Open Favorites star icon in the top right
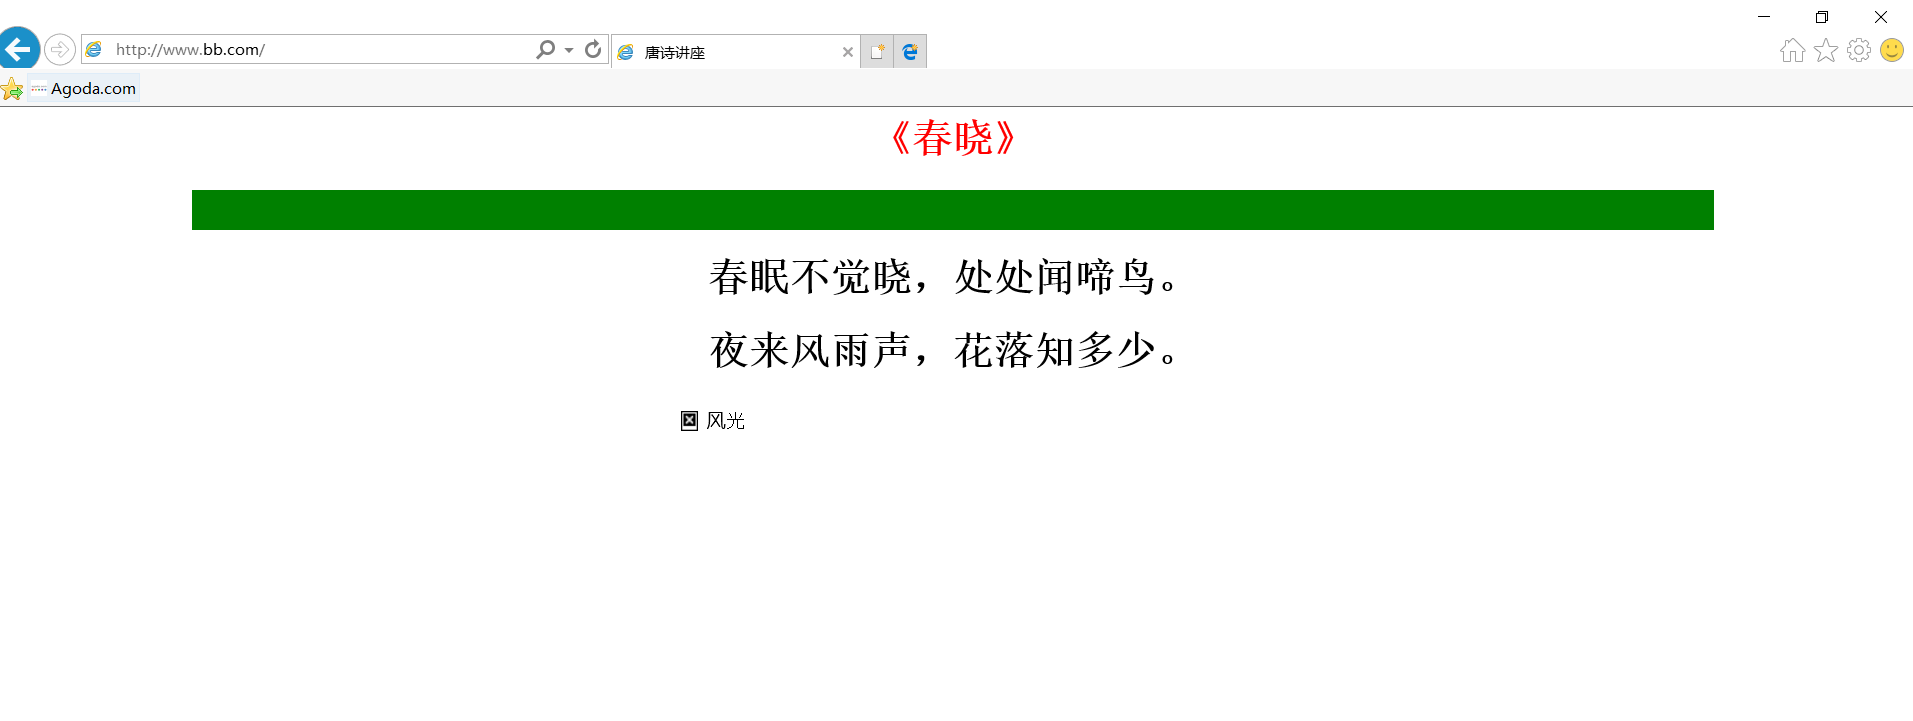Image resolution: width=1913 pixels, height=721 pixels. pyautogui.click(x=1826, y=50)
